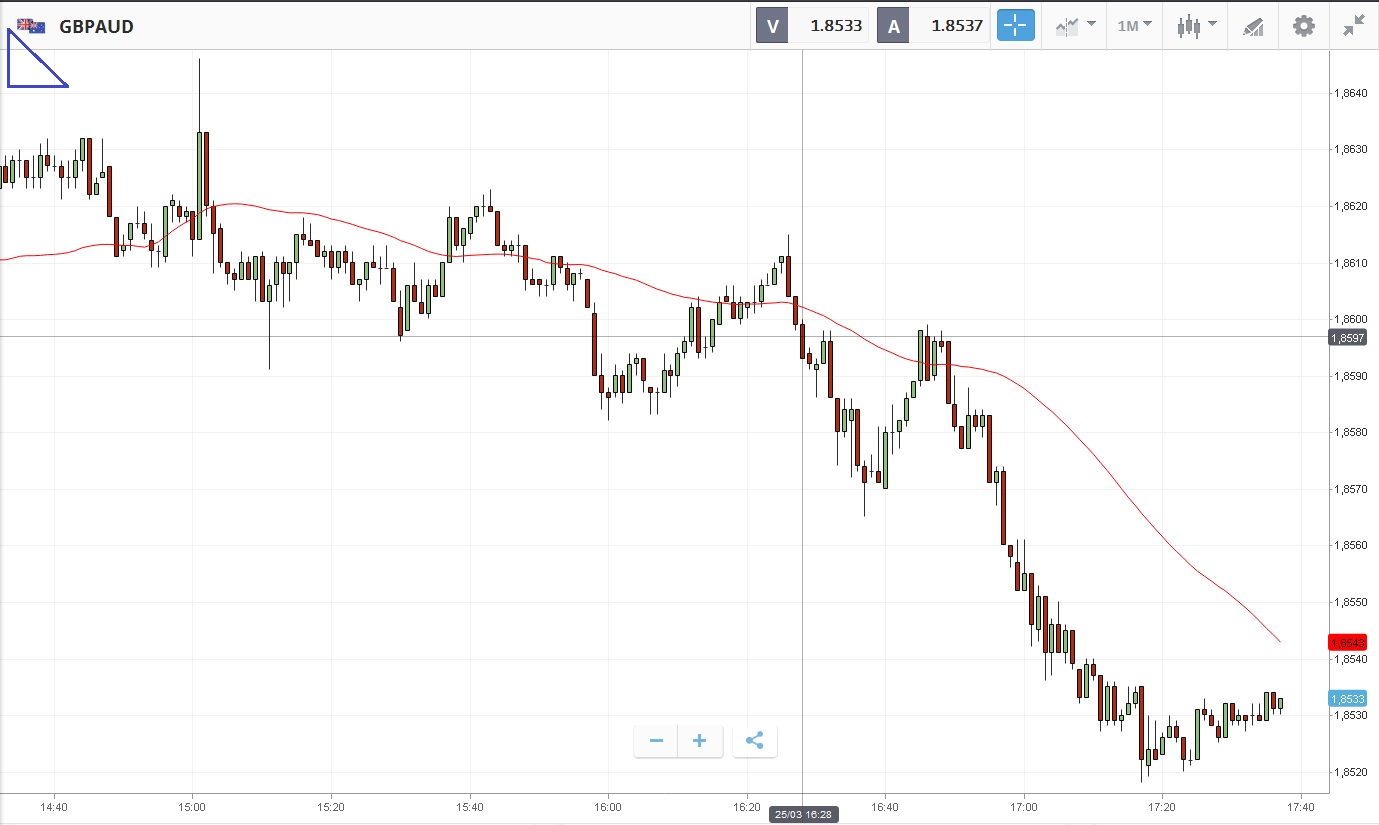Viewport: 1379px width, 825px height.
Task: Open the compare chart dropdown
Action: 1075,26
